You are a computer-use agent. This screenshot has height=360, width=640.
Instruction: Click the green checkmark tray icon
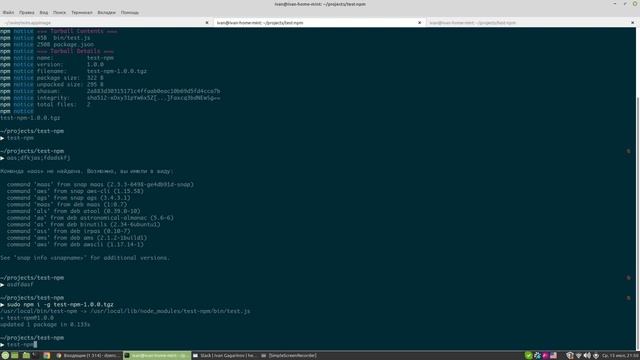point(529,356)
